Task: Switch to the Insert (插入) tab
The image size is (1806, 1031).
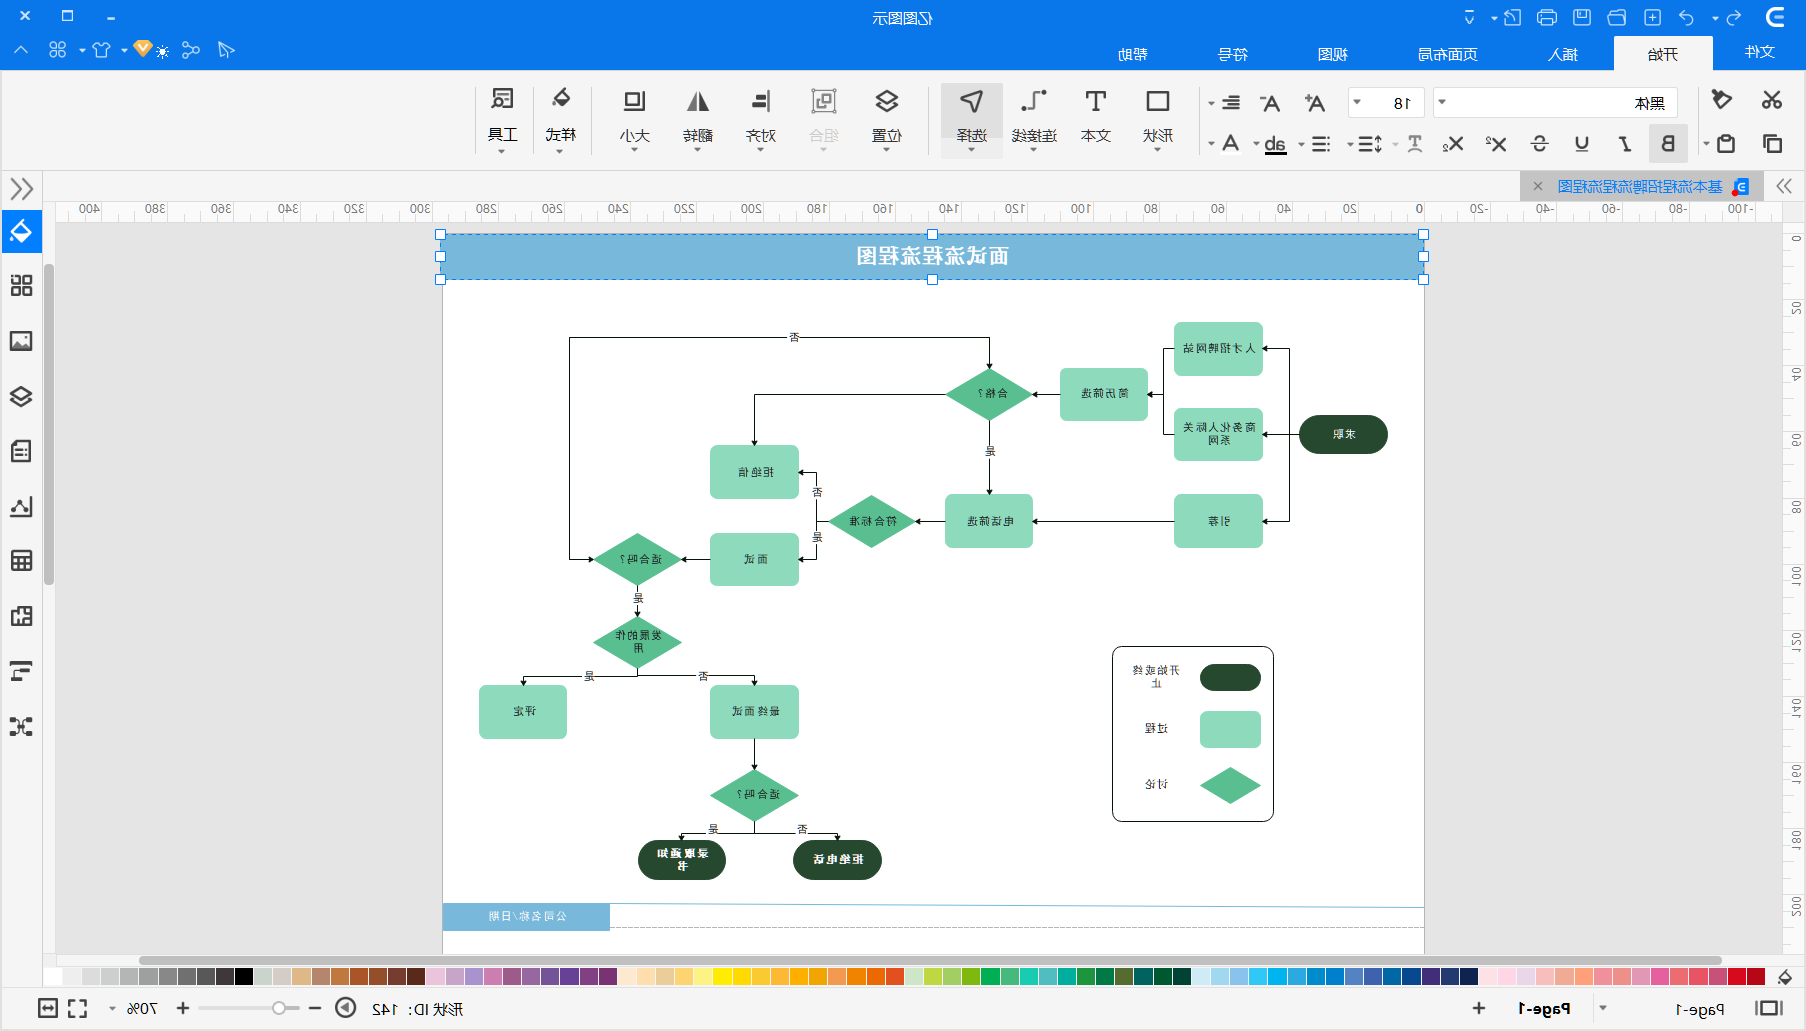Action: point(1563,54)
